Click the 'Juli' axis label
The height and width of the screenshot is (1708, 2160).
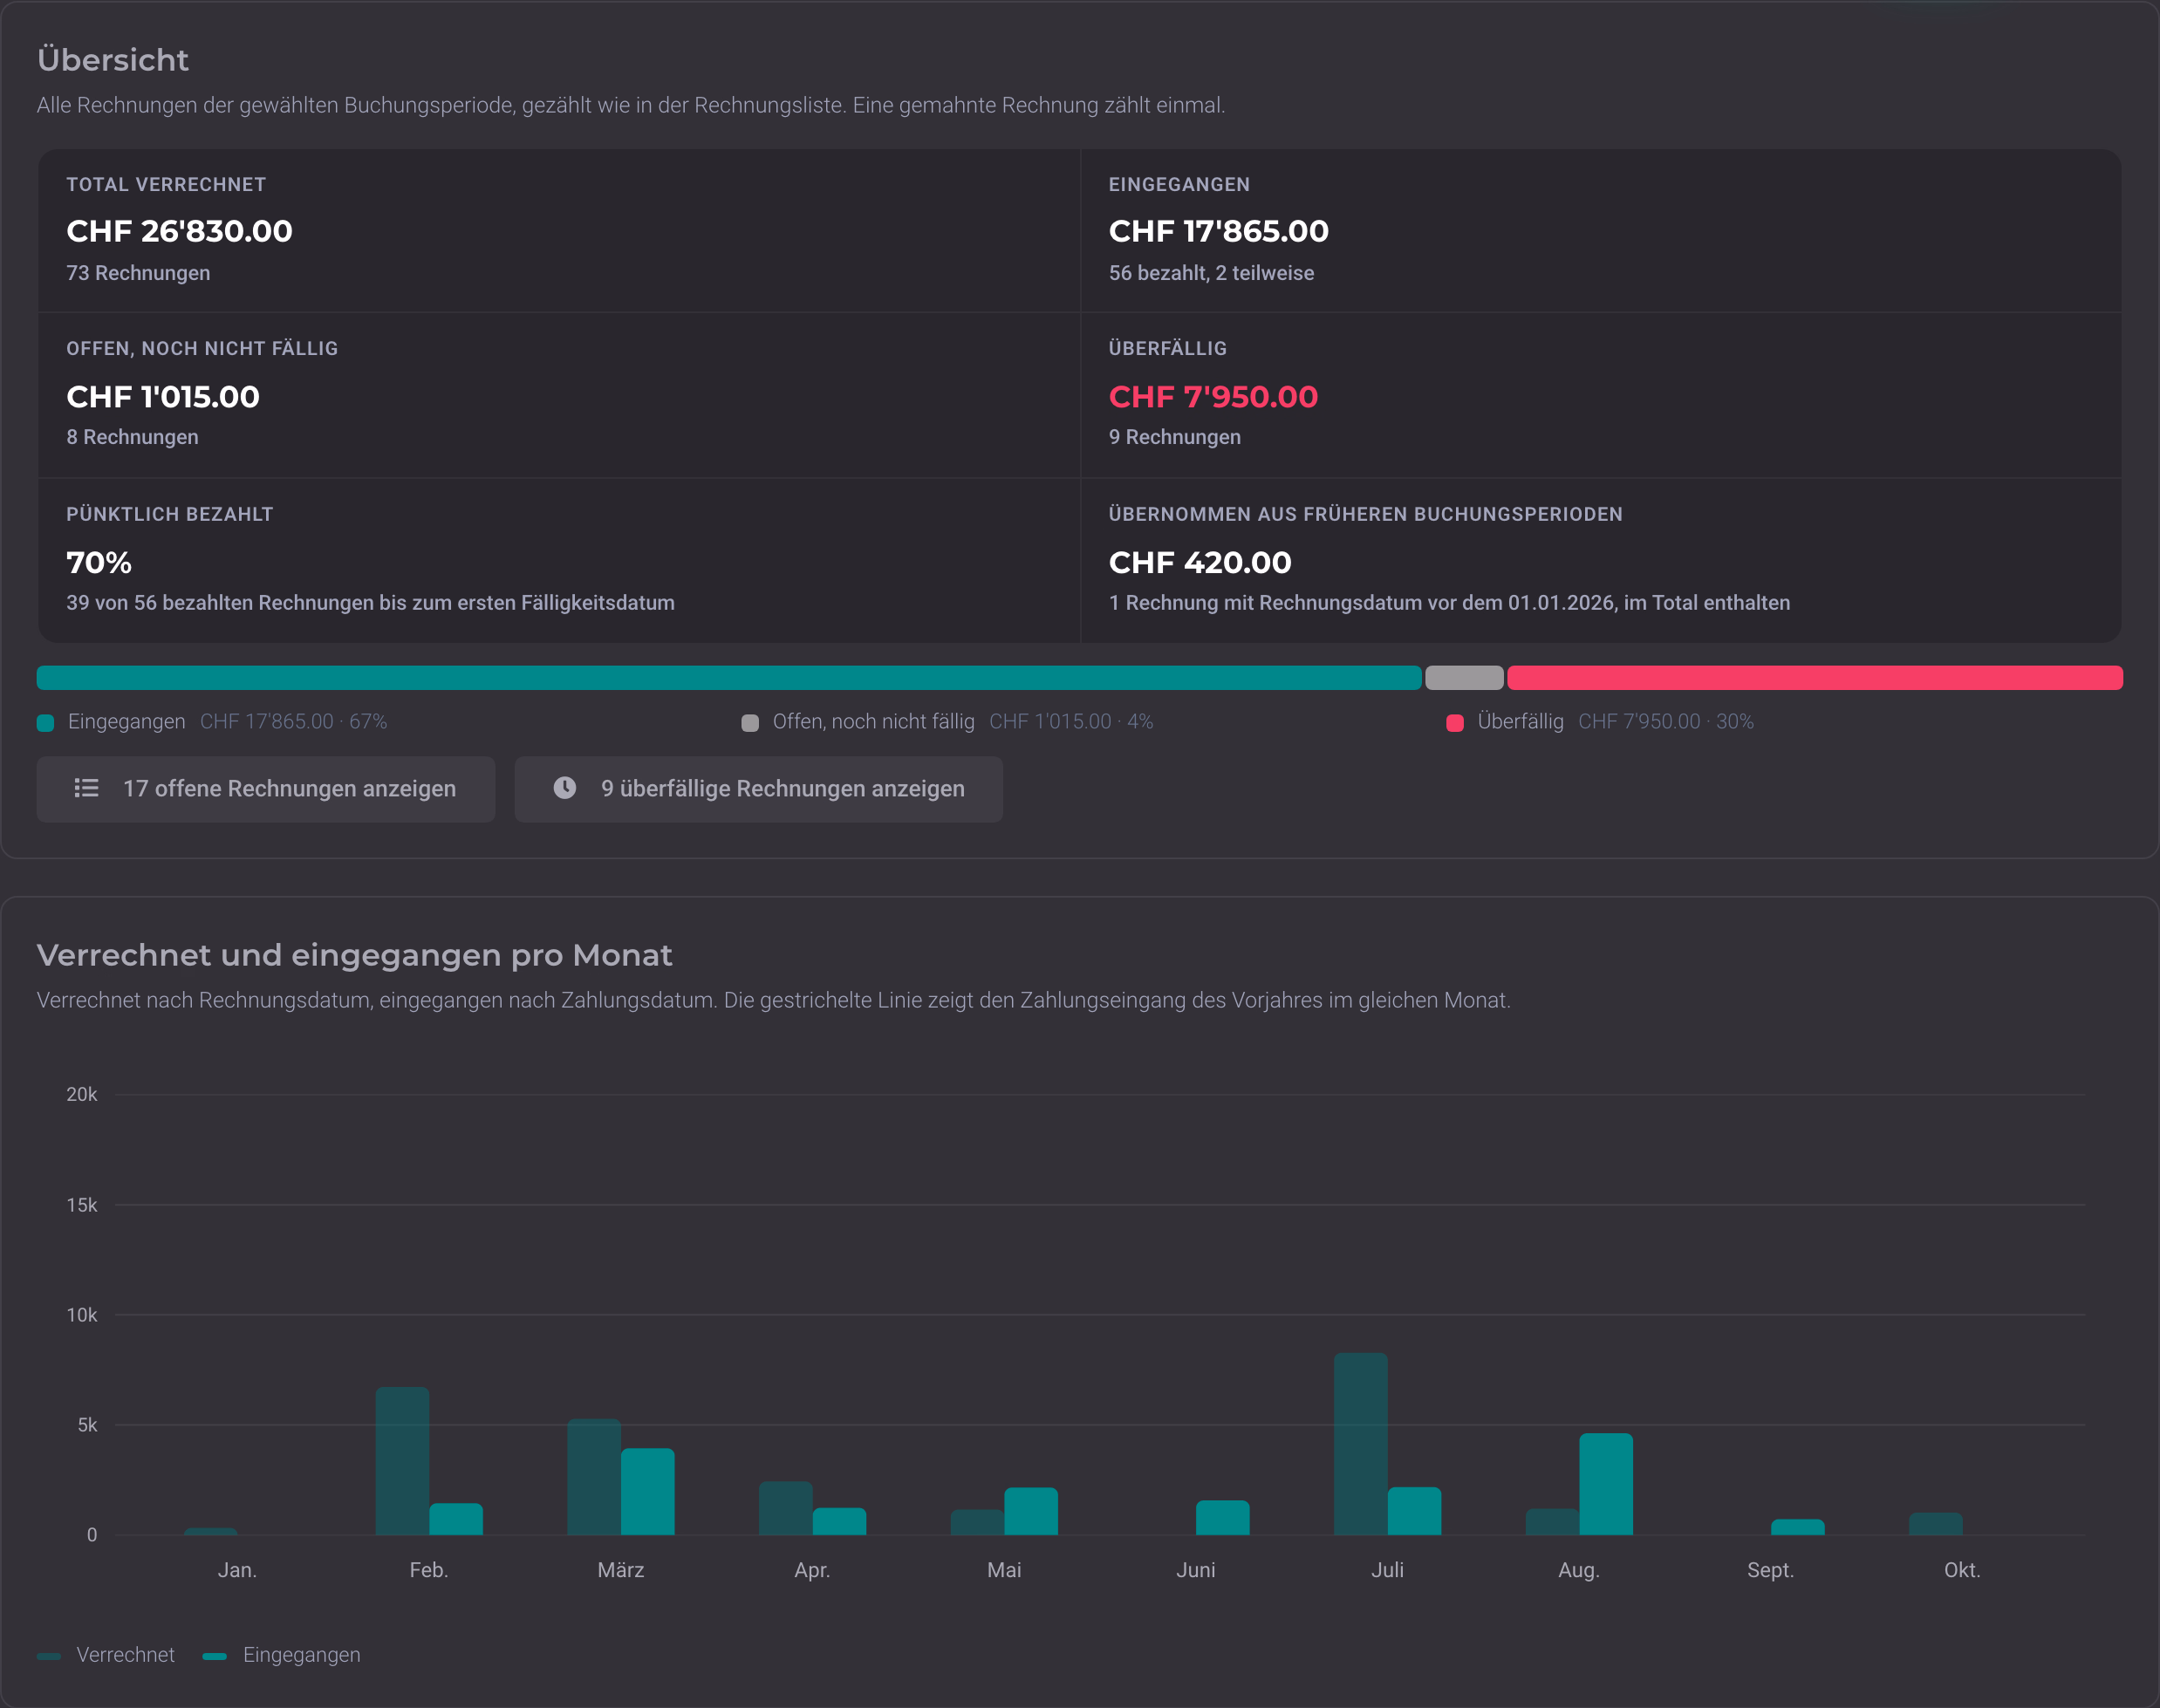click(x=1388, y=1570)
